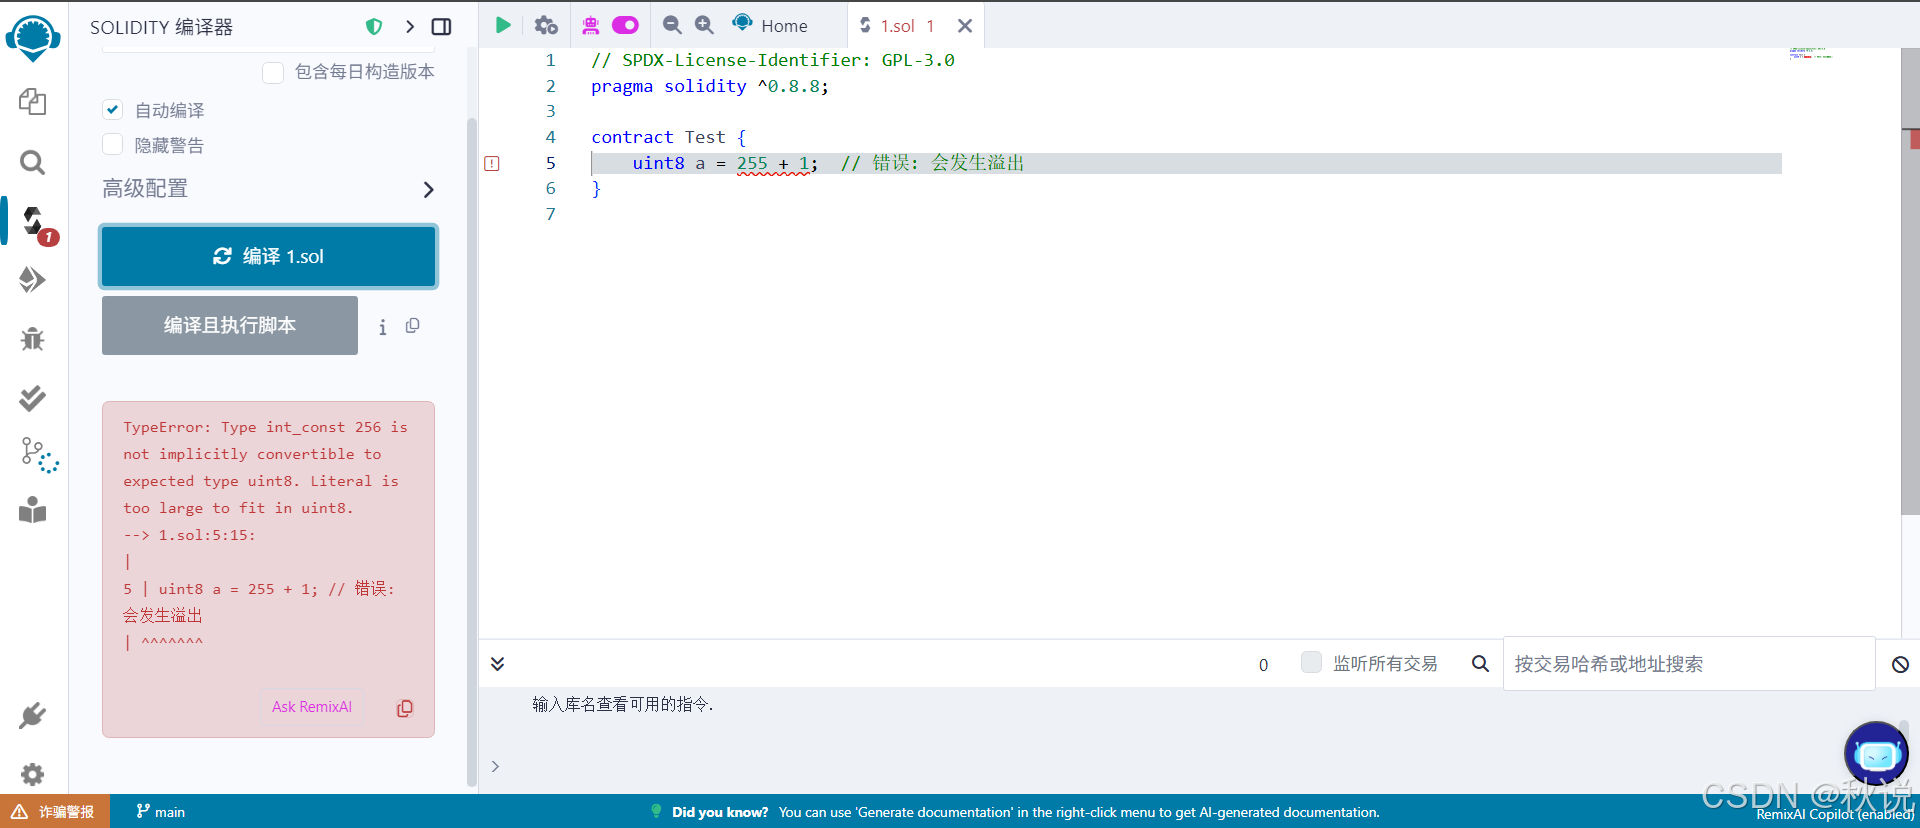This screenshot has height=828, width=1920.
Task: Click the RemixAI Copilot (enabled) status
Action: (1835, 814)
